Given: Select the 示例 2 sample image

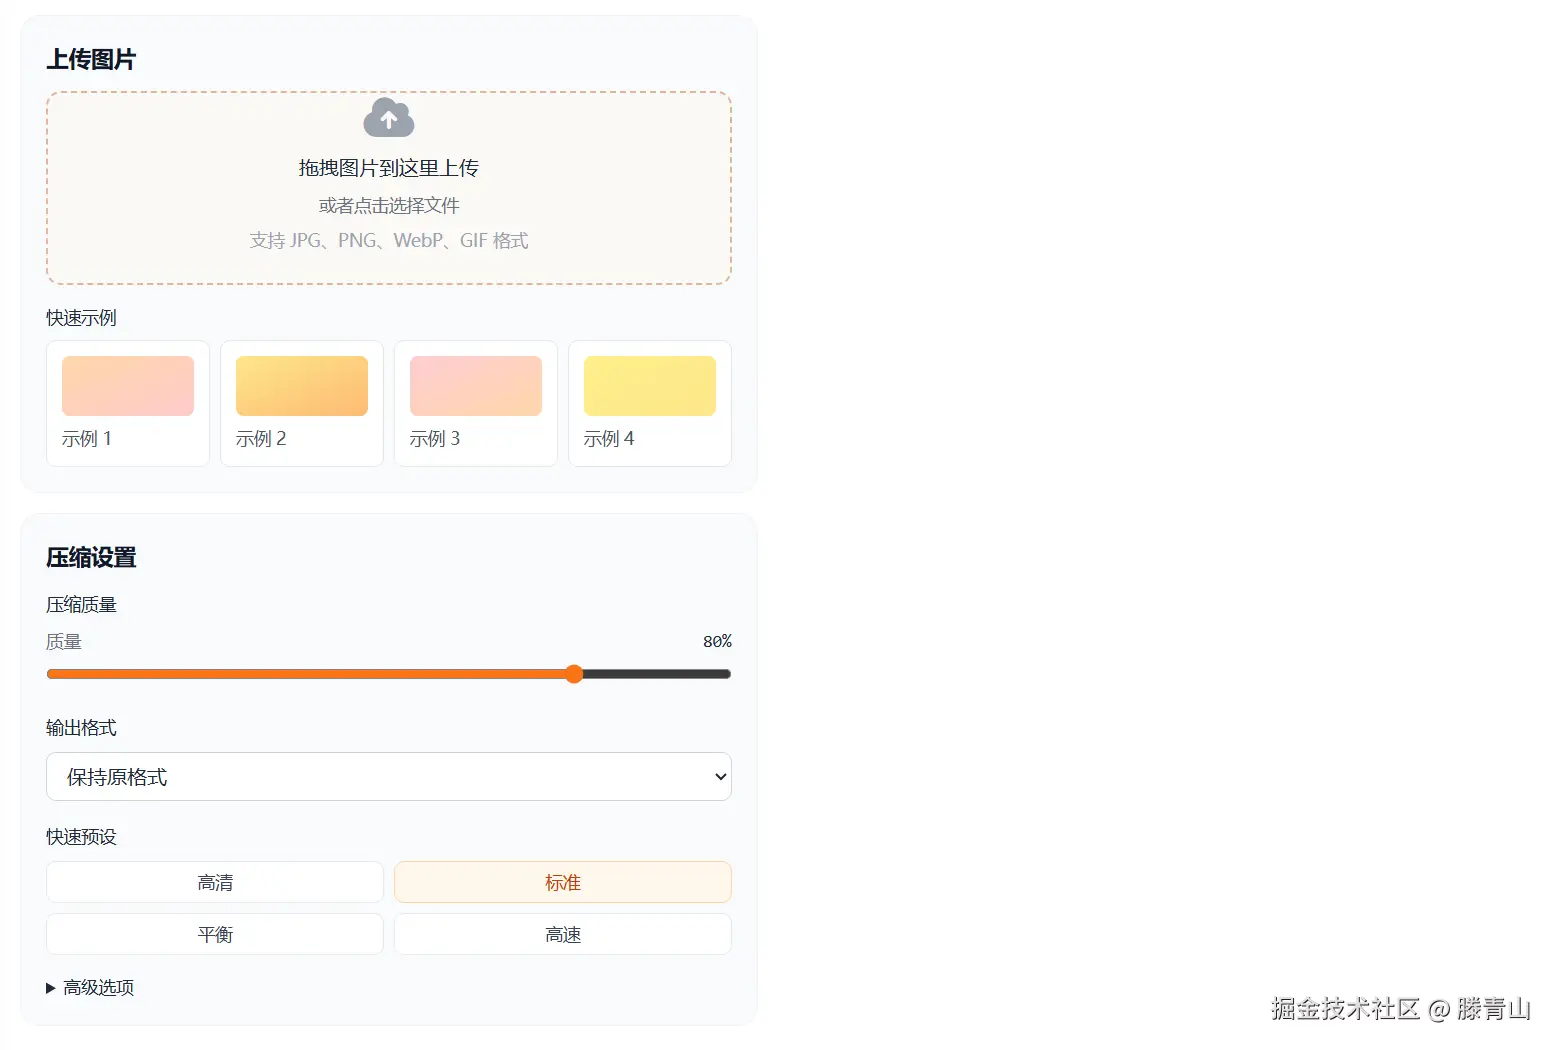Looking at the screenshot, I should tap(301, 404).
